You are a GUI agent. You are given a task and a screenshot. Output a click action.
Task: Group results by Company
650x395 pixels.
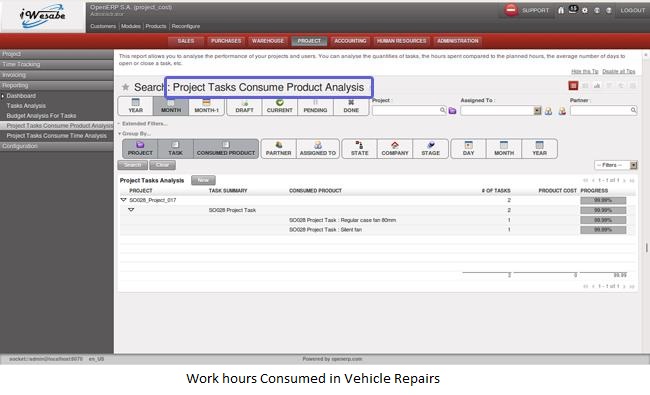click(x=395, y=148)
